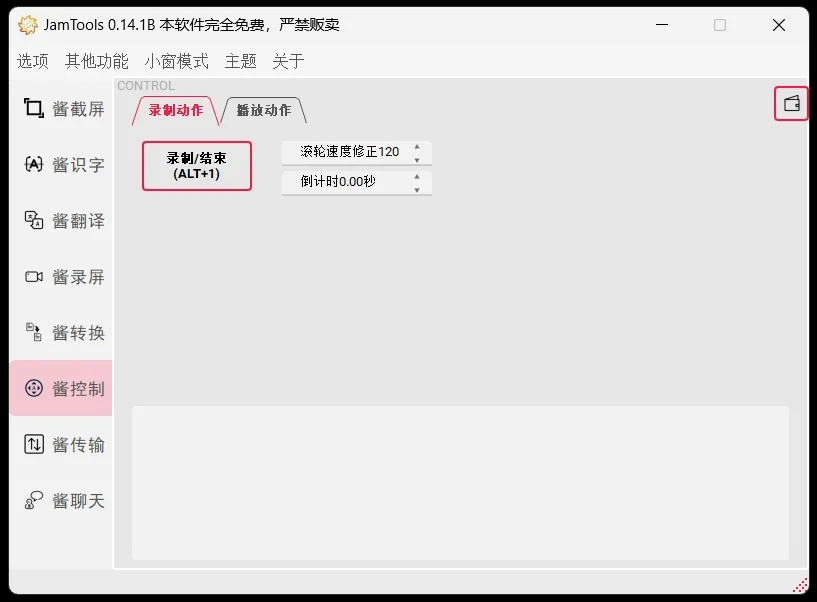Open the 关于 menu

pos(288,61)
